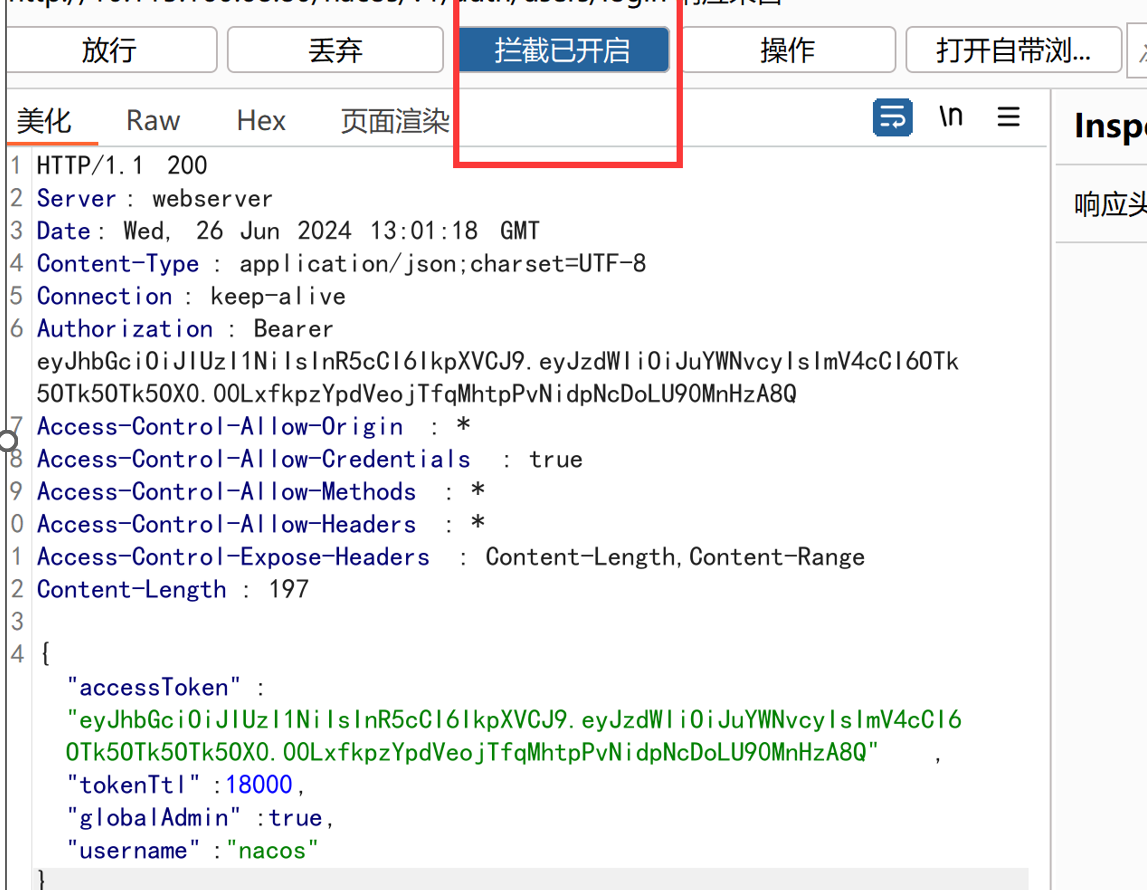Click Access-Control-Allow-Origin header
Image resolution: width=1147 pixels, height=890 pixels.
(219, 426)
